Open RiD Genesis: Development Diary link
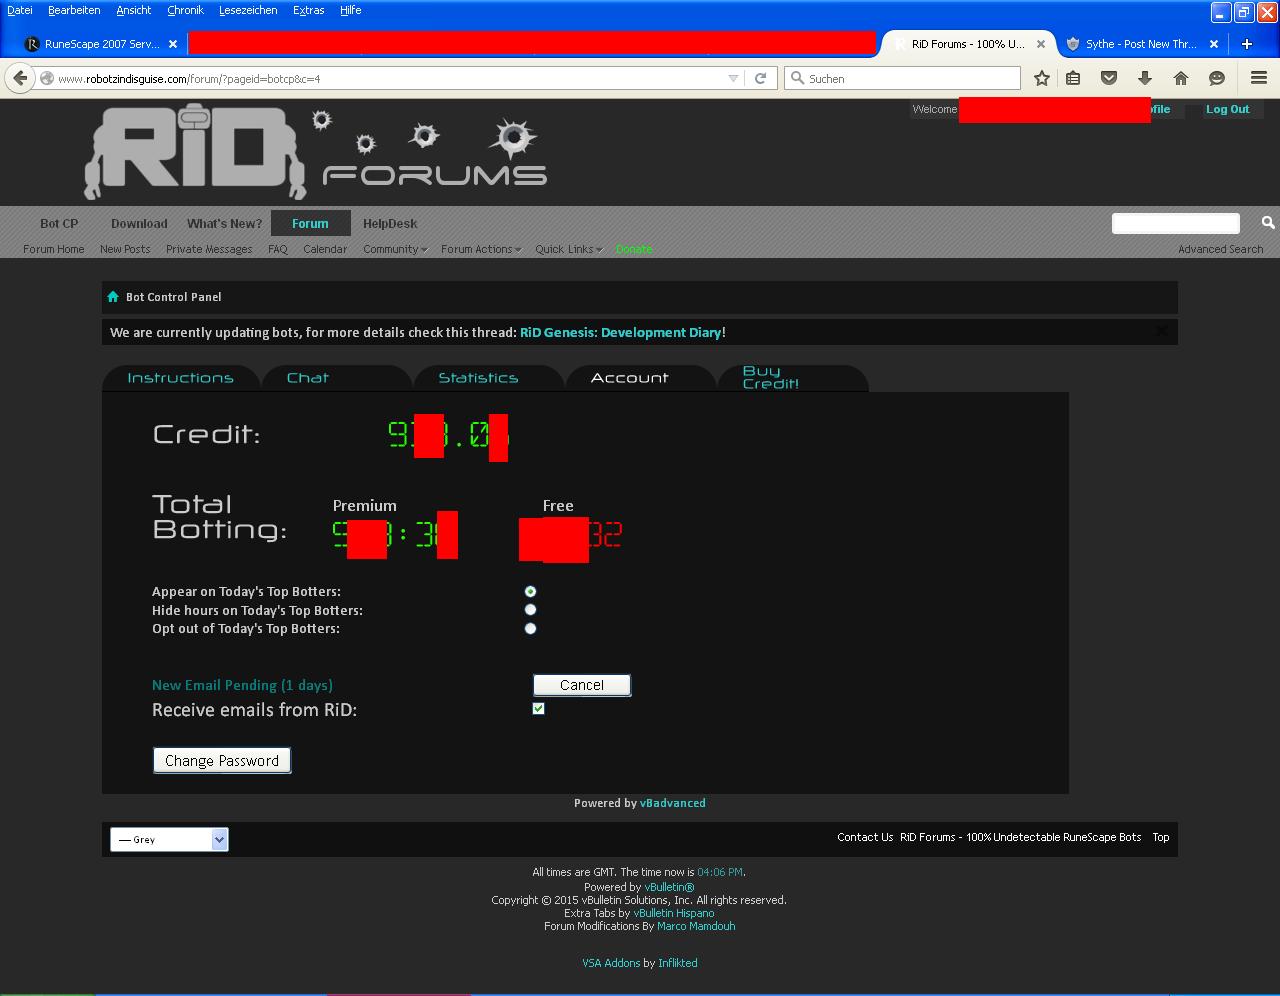This screenshot has height=996, width=1280. tap(620, 332)
